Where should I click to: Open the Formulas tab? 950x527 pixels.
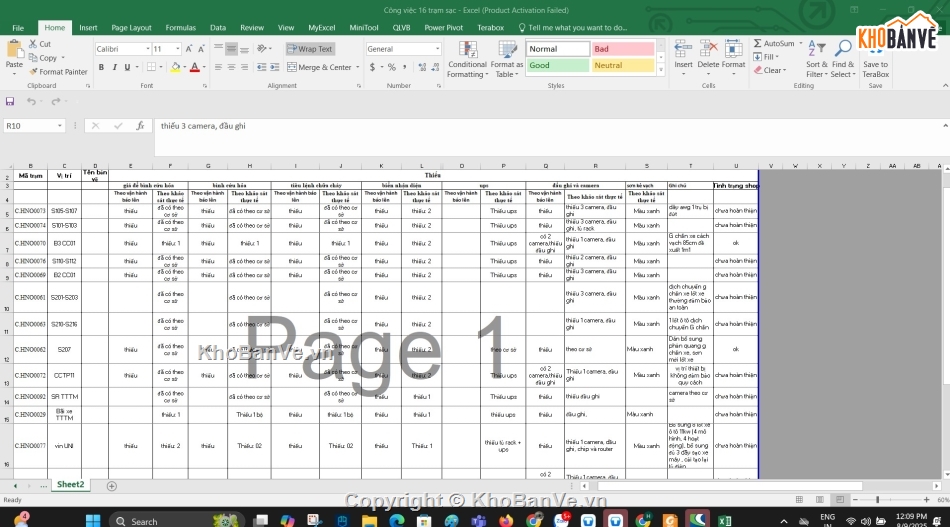(181, 28)
